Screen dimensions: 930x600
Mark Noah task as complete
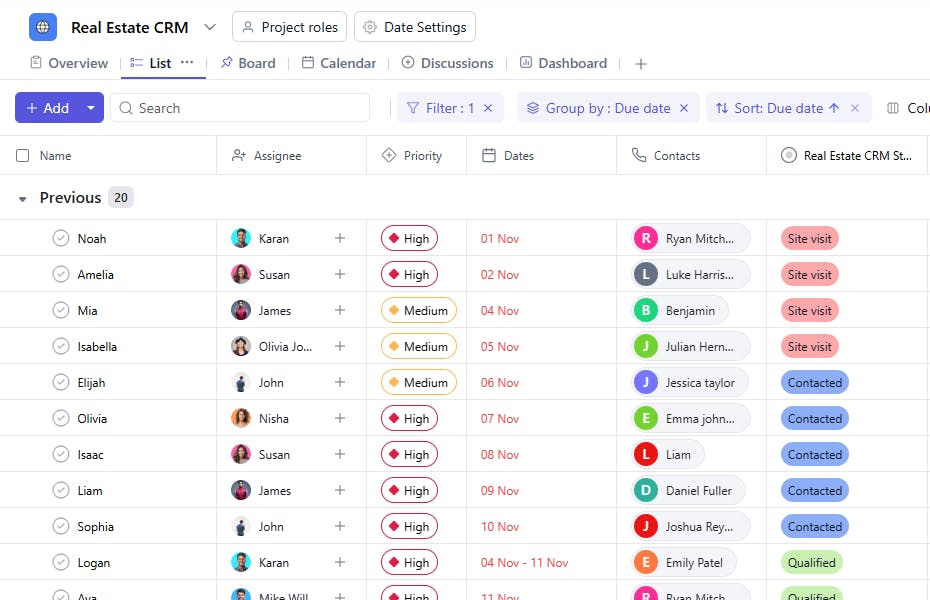(61, 238)
